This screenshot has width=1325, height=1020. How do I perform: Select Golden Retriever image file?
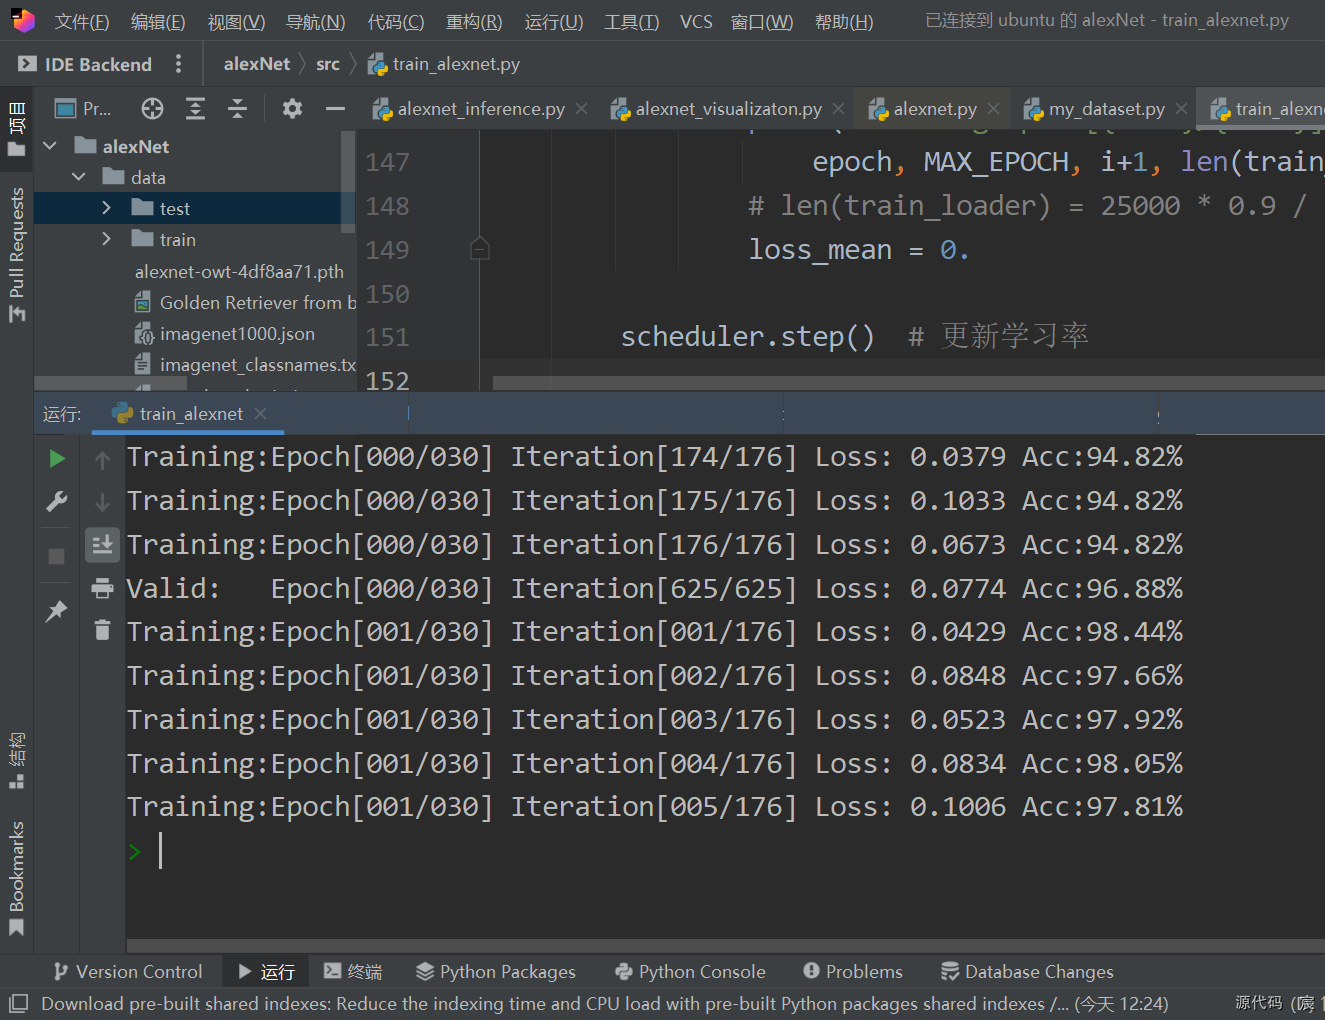(x=245, y=302)
